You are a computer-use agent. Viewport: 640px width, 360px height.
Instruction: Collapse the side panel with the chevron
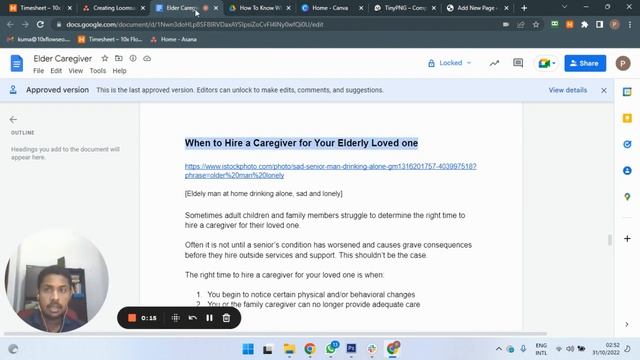click(627, 324)
